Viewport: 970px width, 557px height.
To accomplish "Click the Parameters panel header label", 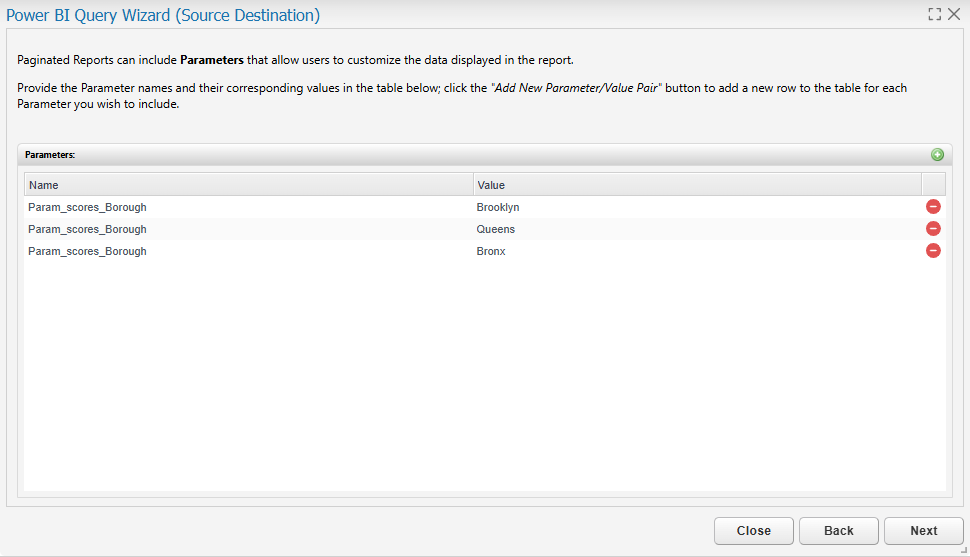I will (49, 155).
